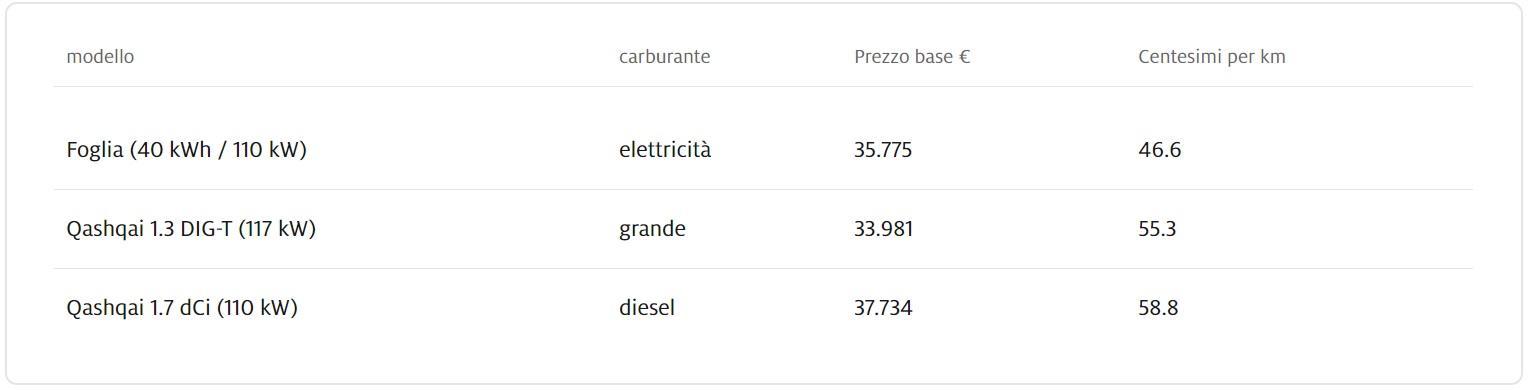Click the 'diesel' fuel cell
The image size is (1532, 390).
point(647,308)
